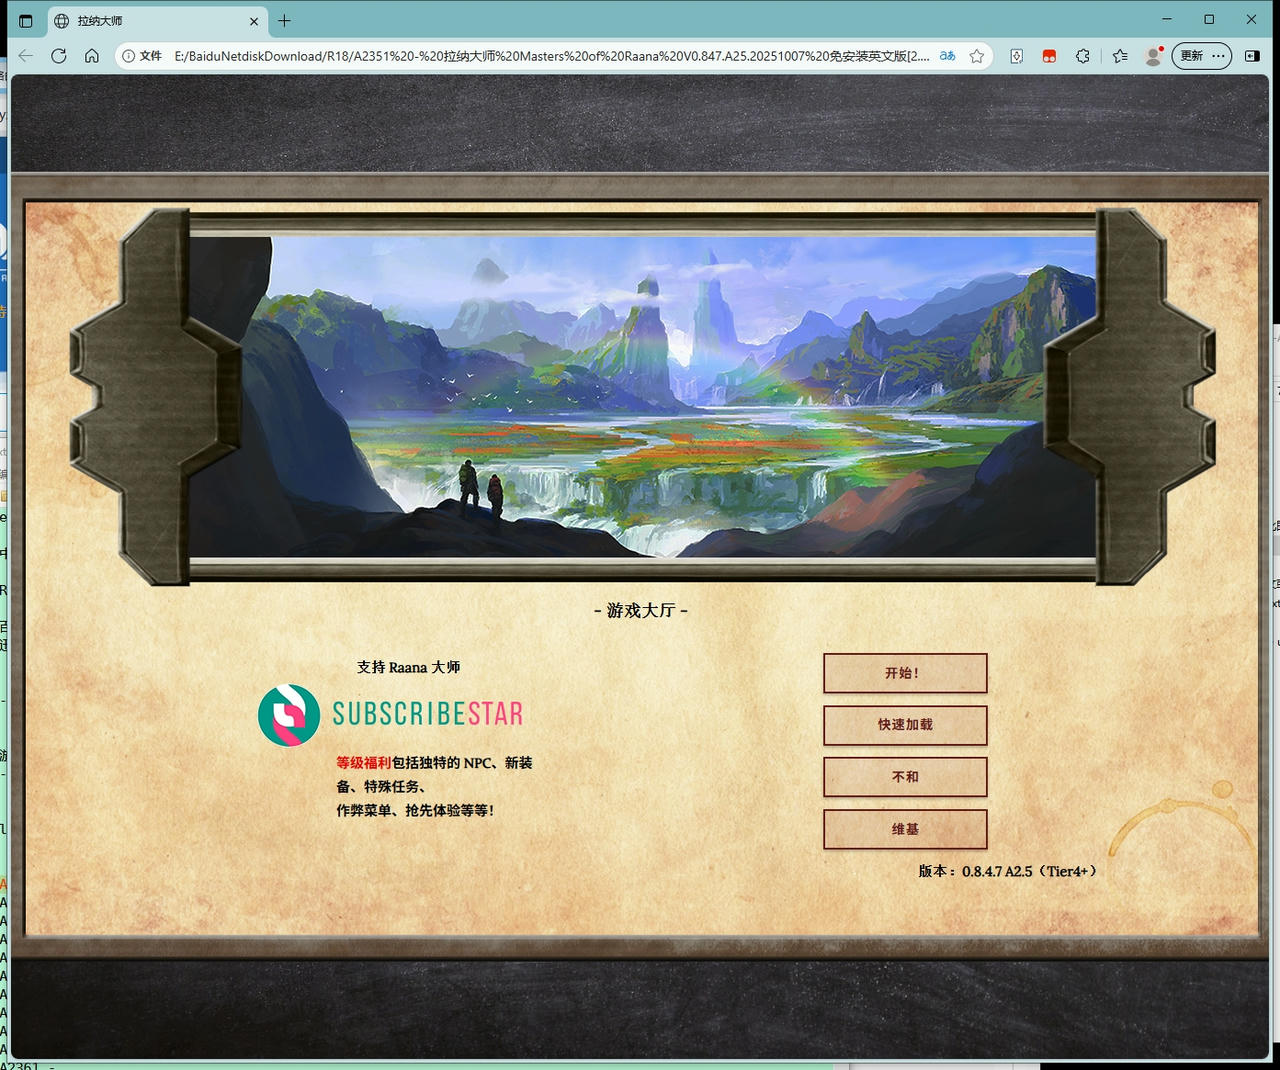Open a new browser tab with the plus
Image resolution: width=1280 pixels, height=1070 pixels.
coord(286,21)
